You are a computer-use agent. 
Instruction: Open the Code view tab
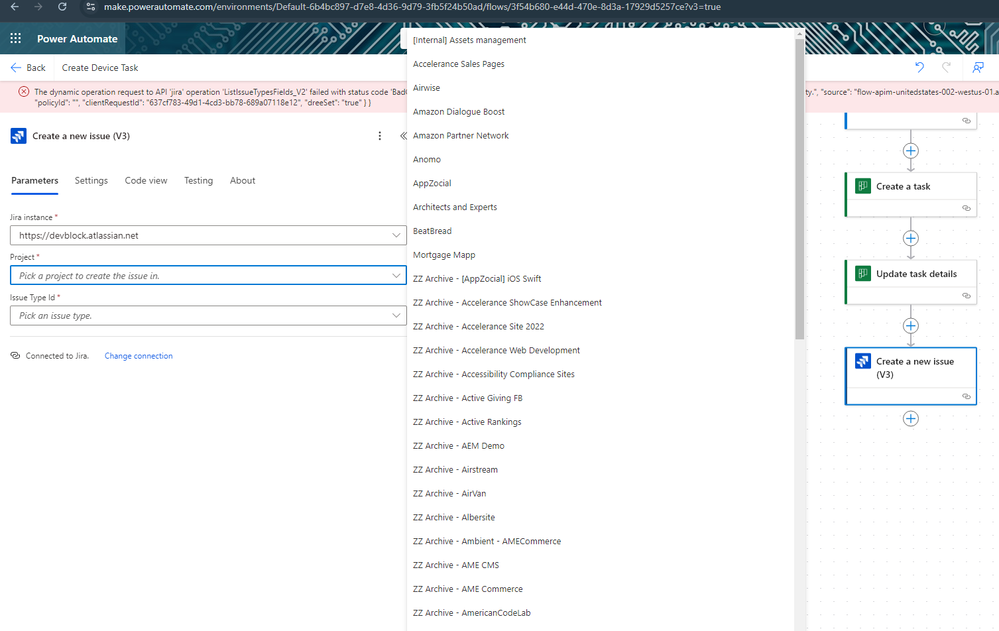tap(146, 180)
